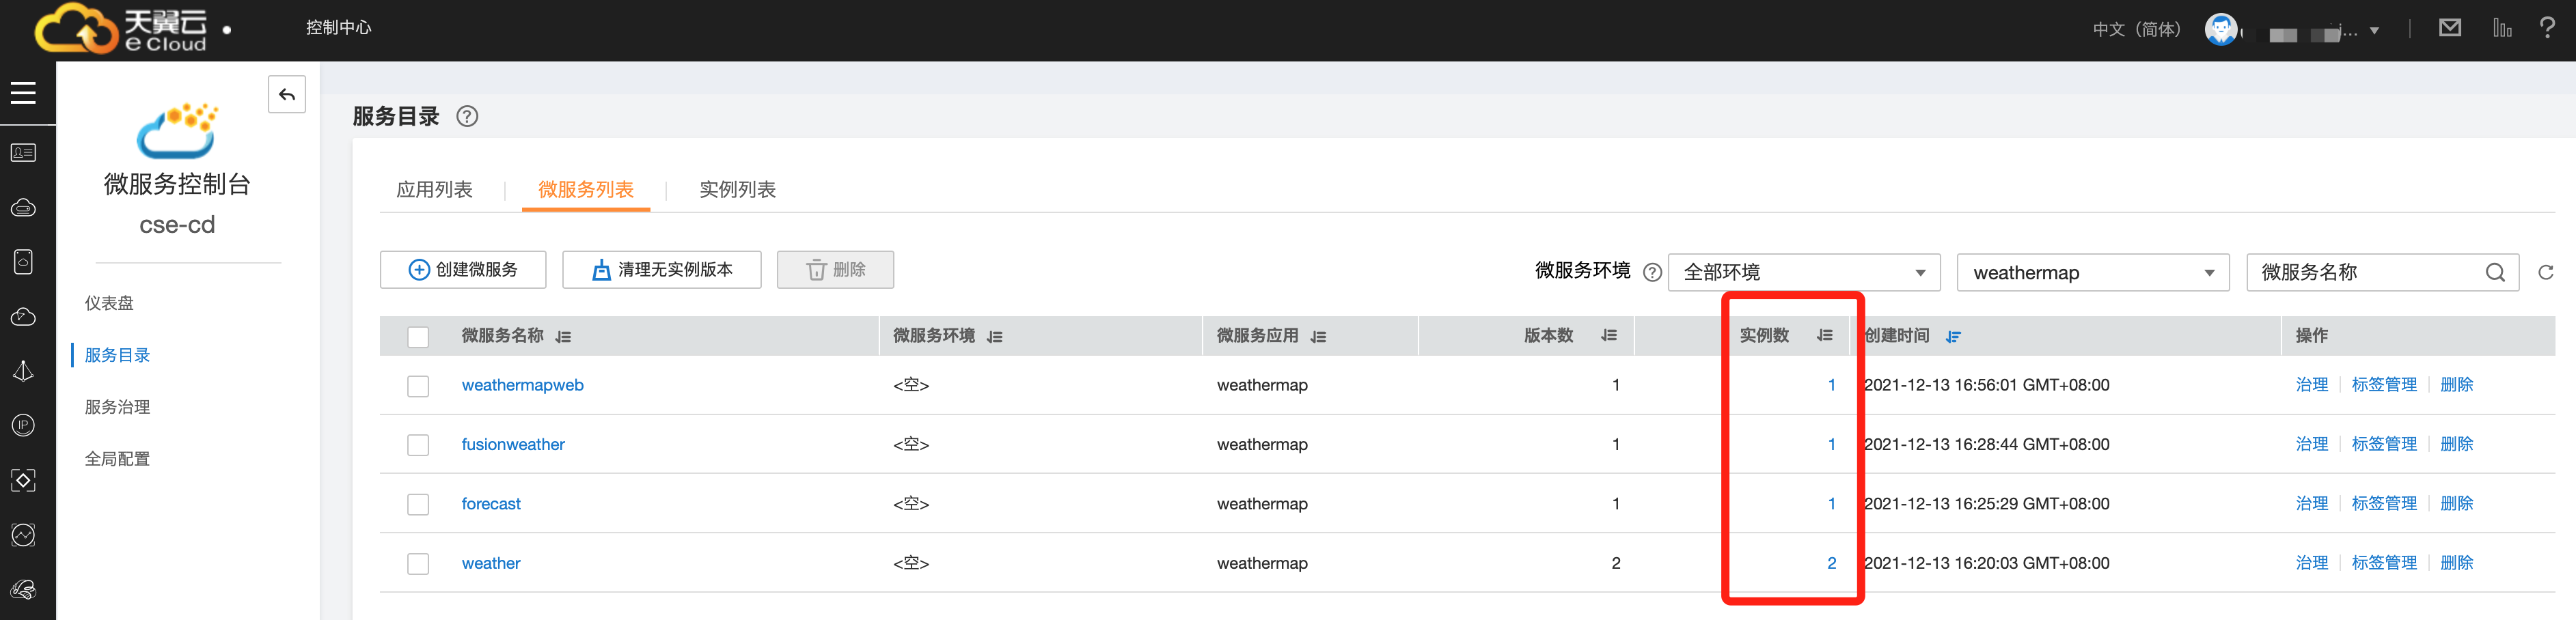2576x620 pixels.
Task: Click the 创建微服务 button
Action: tap(463, 270)
